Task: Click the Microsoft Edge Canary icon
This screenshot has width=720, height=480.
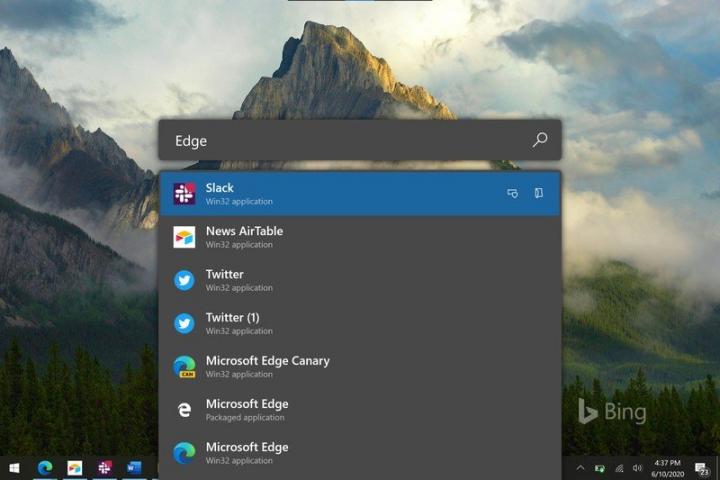Action: 184,367
